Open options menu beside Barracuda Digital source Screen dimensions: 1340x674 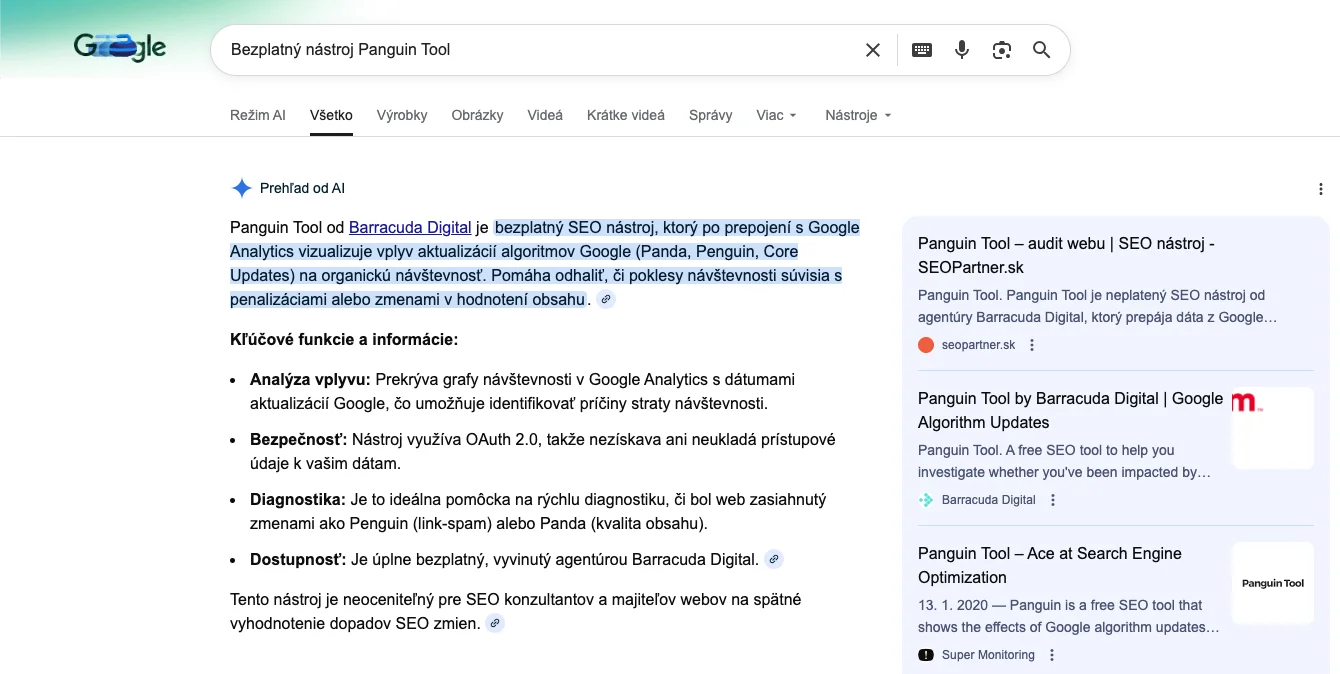click(x=1053, y=500)
